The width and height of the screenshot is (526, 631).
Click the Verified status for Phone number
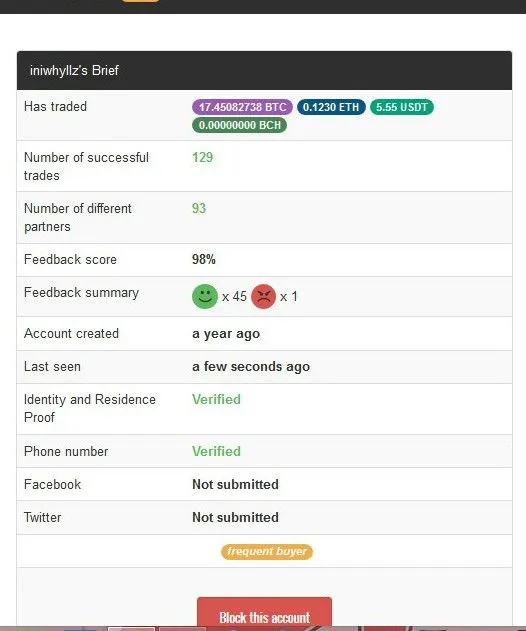pyautogui.click(x=216, y=451)
